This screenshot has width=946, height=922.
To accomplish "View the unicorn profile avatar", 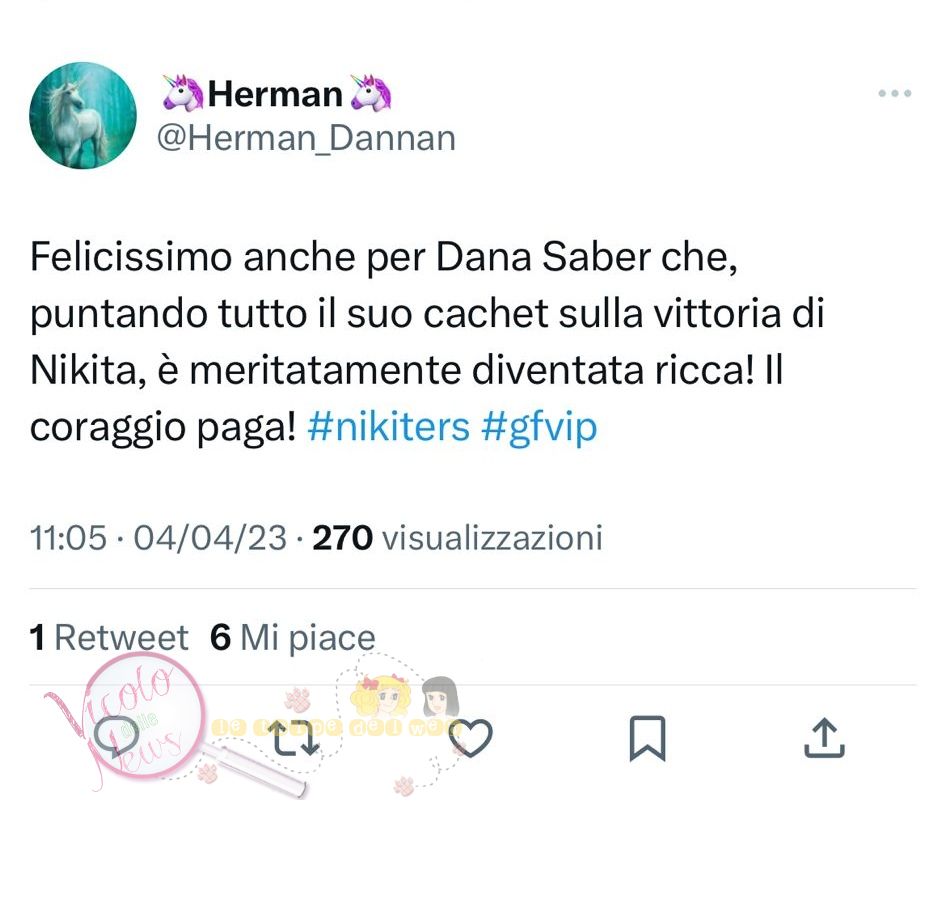I will tap(83, 115).
